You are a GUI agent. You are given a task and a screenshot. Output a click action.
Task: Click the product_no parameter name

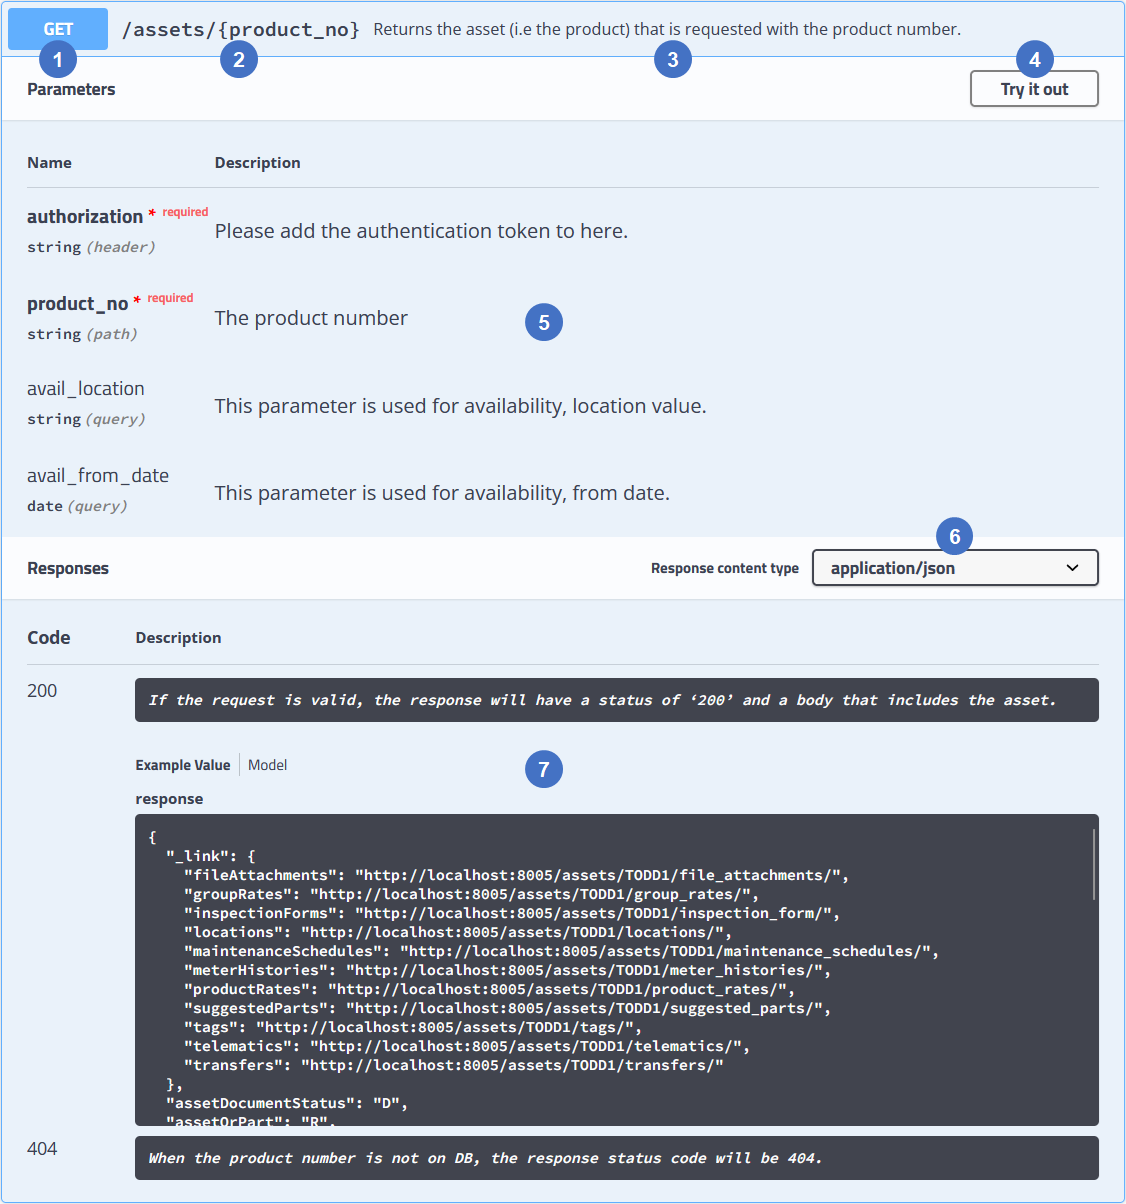pyautogui.click(x=77, y=304)
